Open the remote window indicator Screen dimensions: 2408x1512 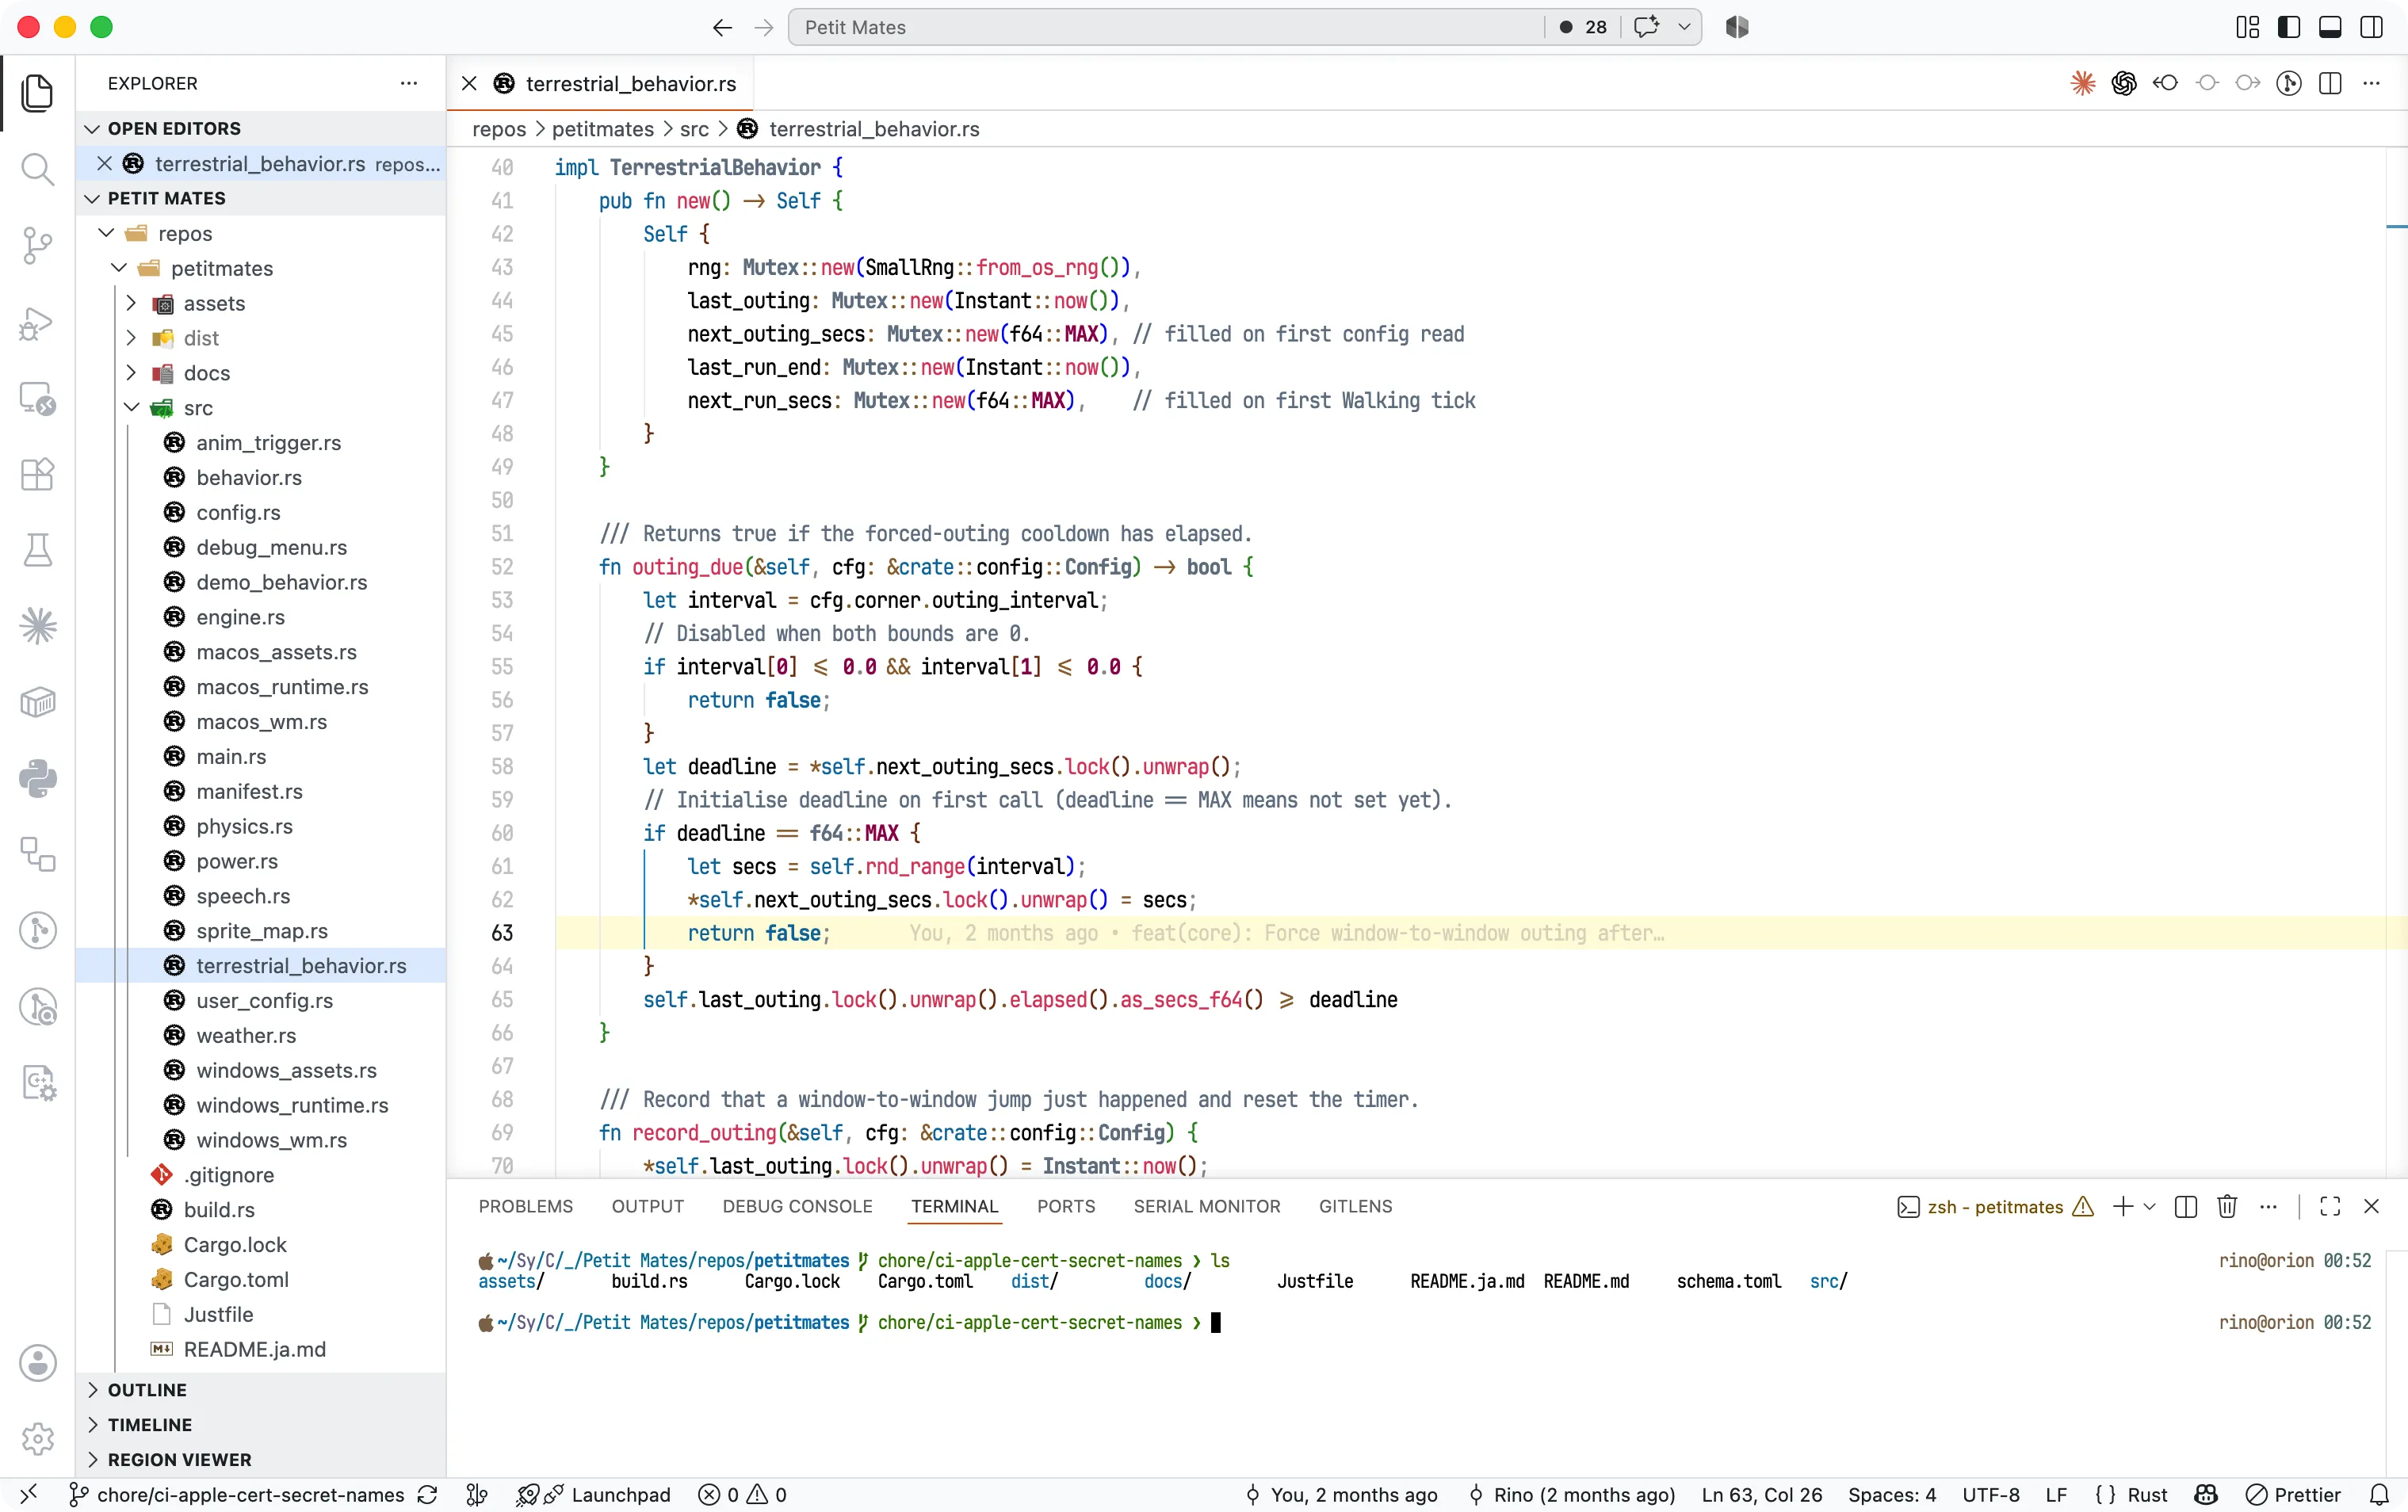(x=28, y=1495)
